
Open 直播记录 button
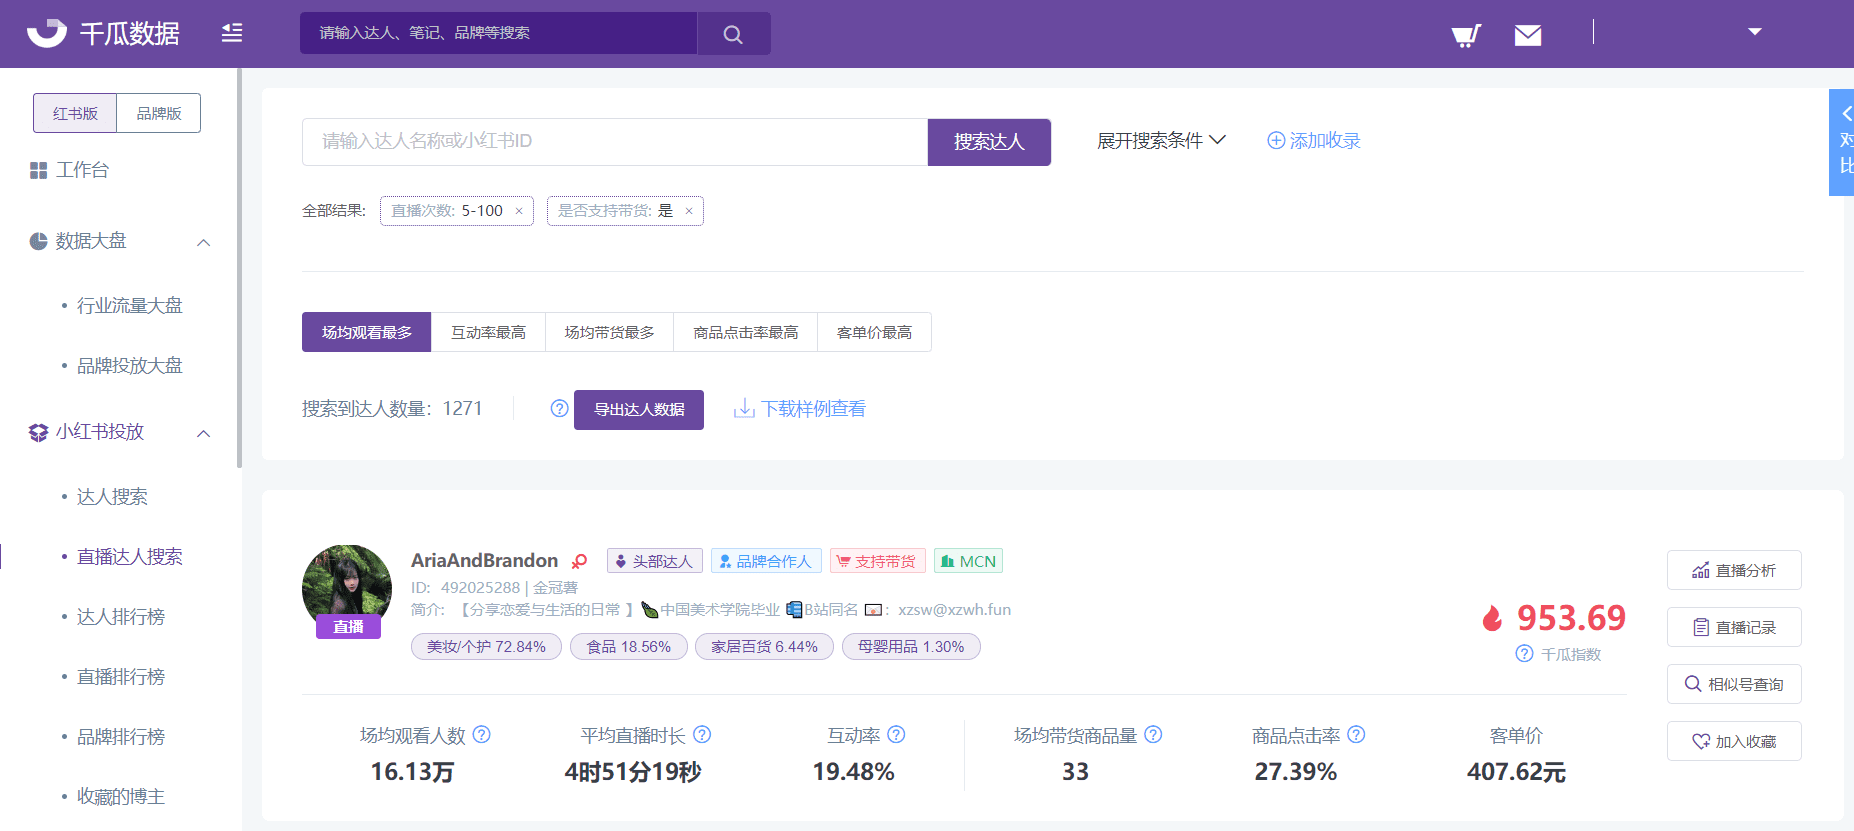tap(1734, 627)
